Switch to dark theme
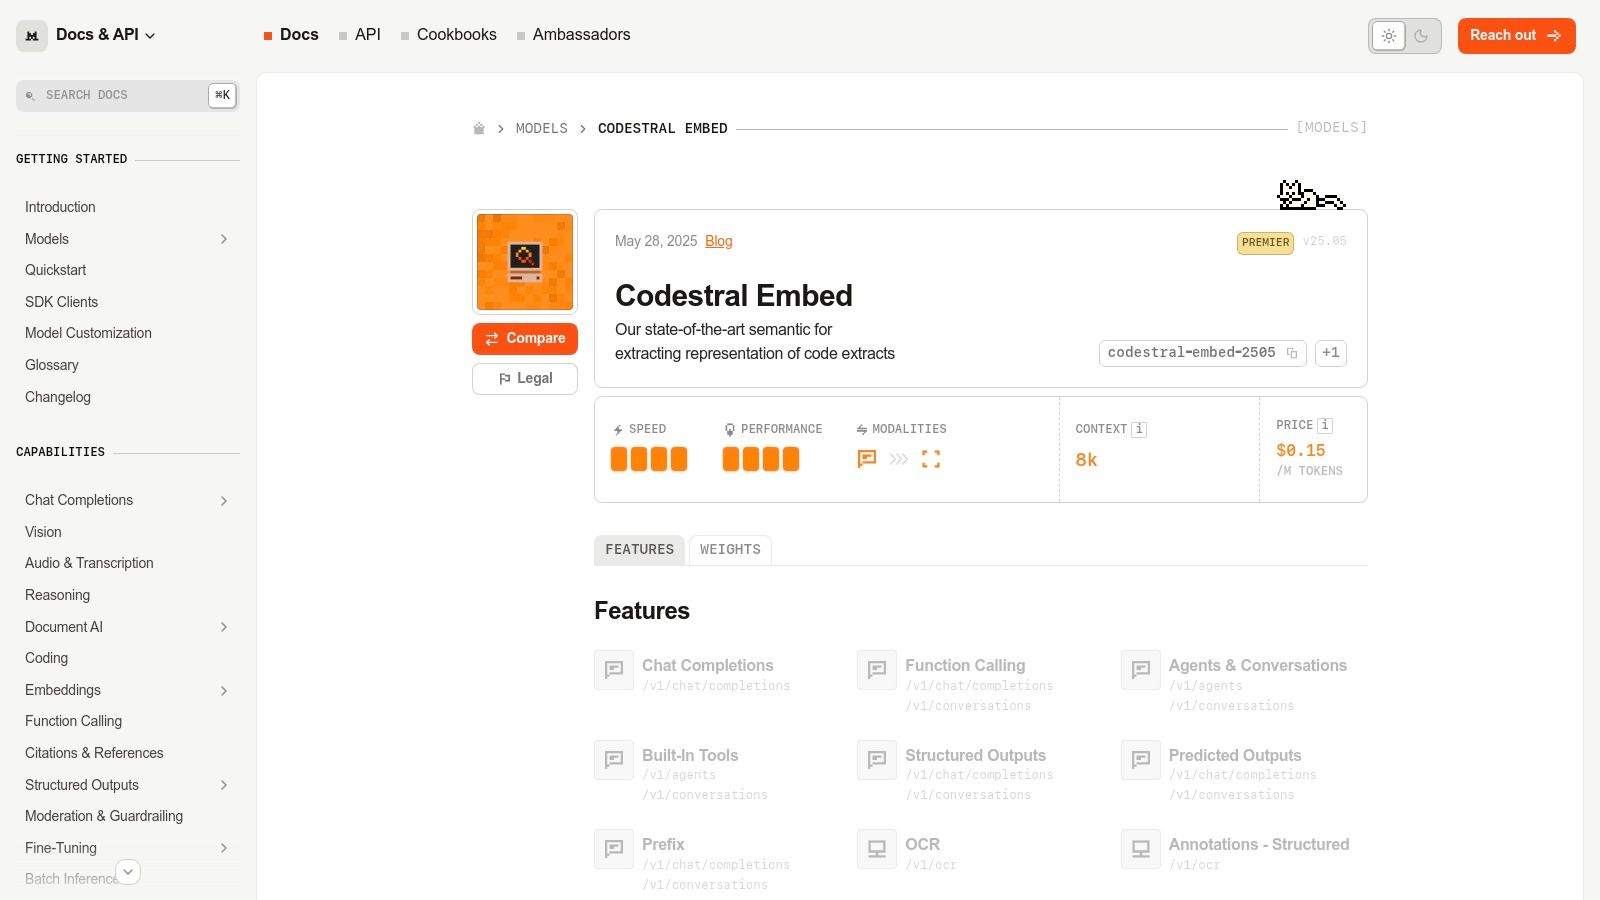Image resolution: width=1600 pixels, height=900 pixels. 1421,36
